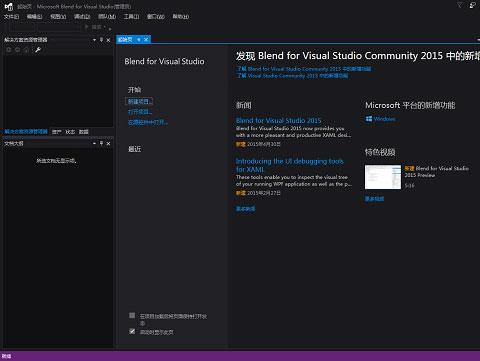
Task: Close the 文档大纲 (Document Outline) panel
Action: [108, 143]
